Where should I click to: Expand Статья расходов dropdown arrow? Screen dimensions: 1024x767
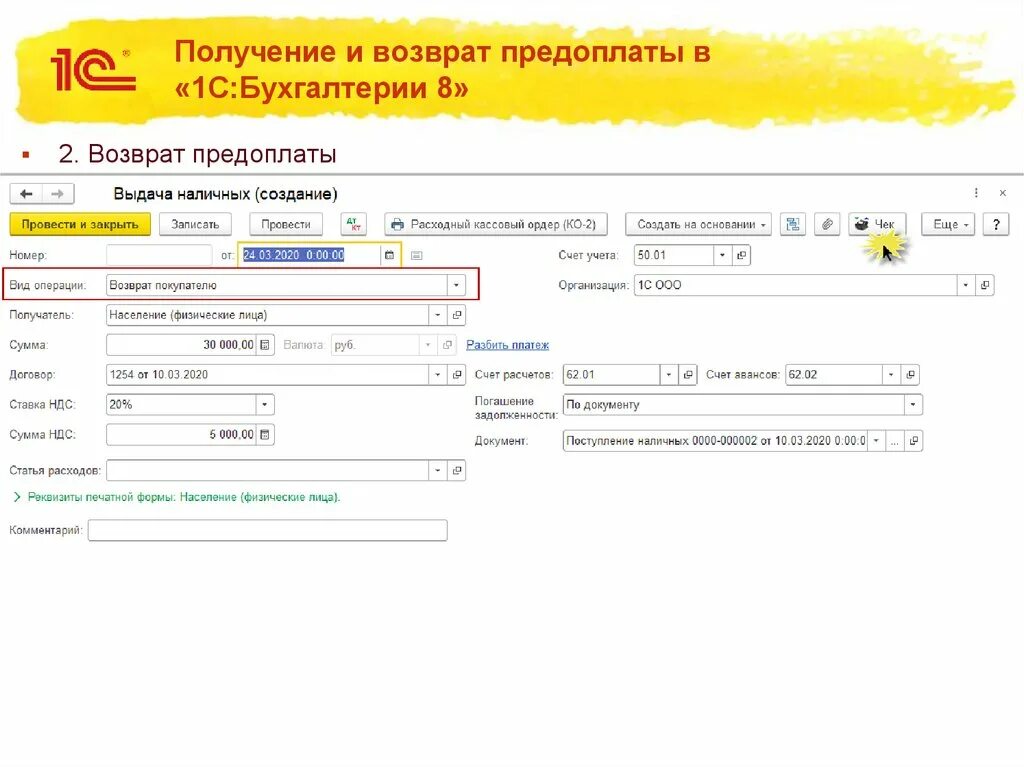click(x=438, y=470)
